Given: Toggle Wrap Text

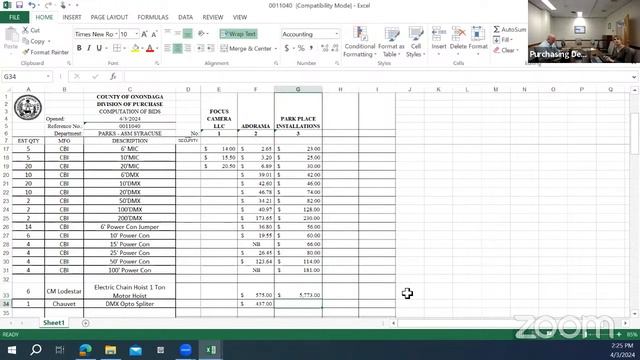Looking at the screenshot, I should [x=238, y=34].
